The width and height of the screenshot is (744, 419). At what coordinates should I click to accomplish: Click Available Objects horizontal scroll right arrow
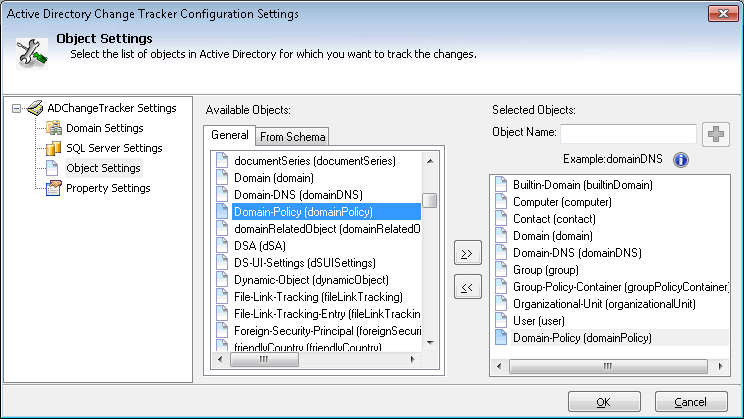(x=412, y=360)
